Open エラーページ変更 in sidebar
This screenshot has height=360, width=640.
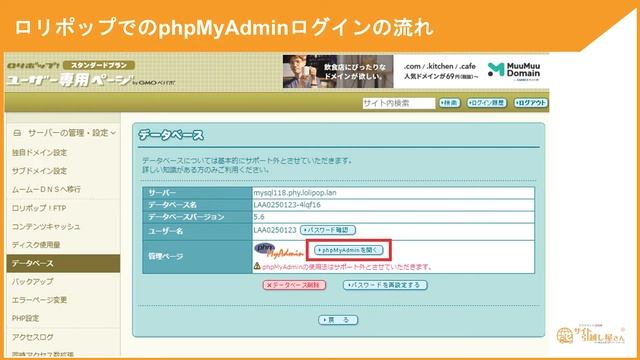(x=39, y=300)
